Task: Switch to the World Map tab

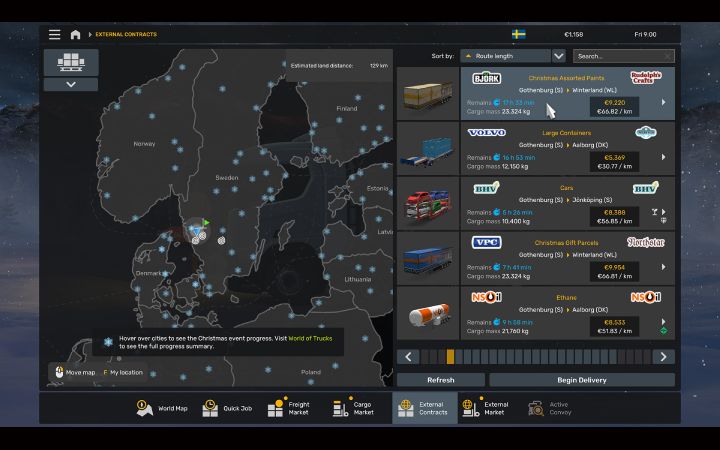Action: click(x=159, y=408)
